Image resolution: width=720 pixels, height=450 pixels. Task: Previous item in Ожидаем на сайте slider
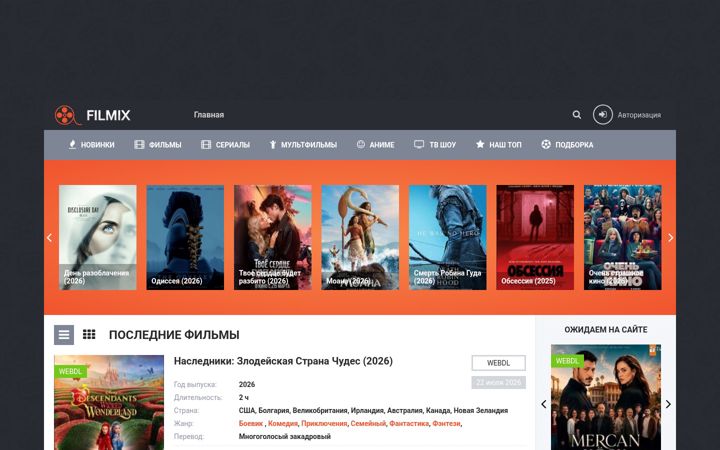coord(544,404)
